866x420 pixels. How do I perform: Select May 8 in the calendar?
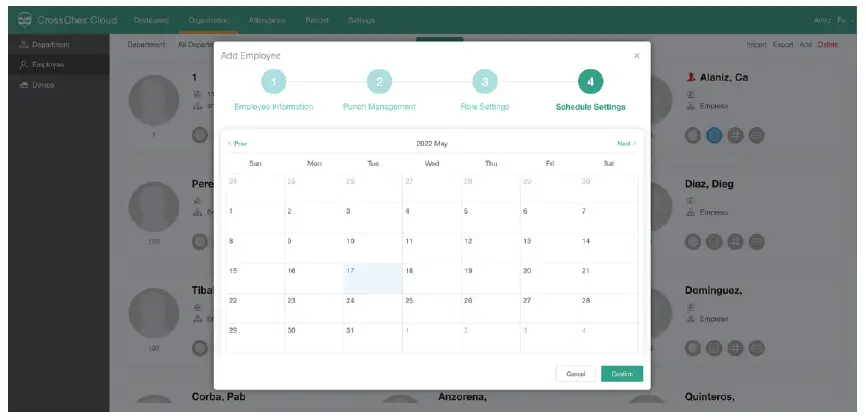coord(255,248)
